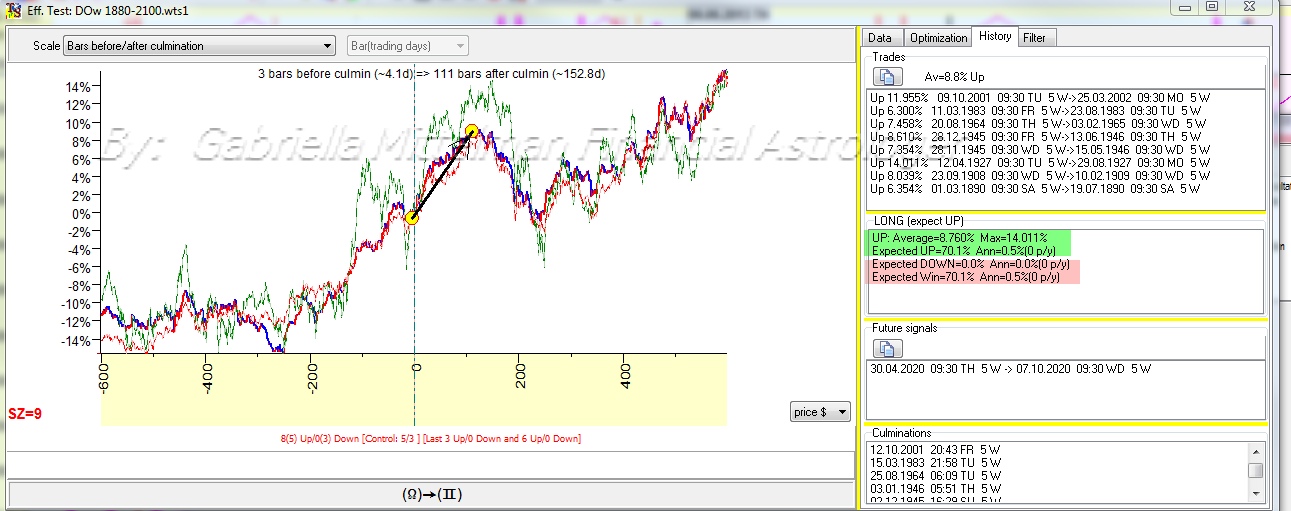This screenshot has width=1291, height=511.
Task: Click the red '8(5) Up/0(3) Down' summary text
Action: coord(430,439)
